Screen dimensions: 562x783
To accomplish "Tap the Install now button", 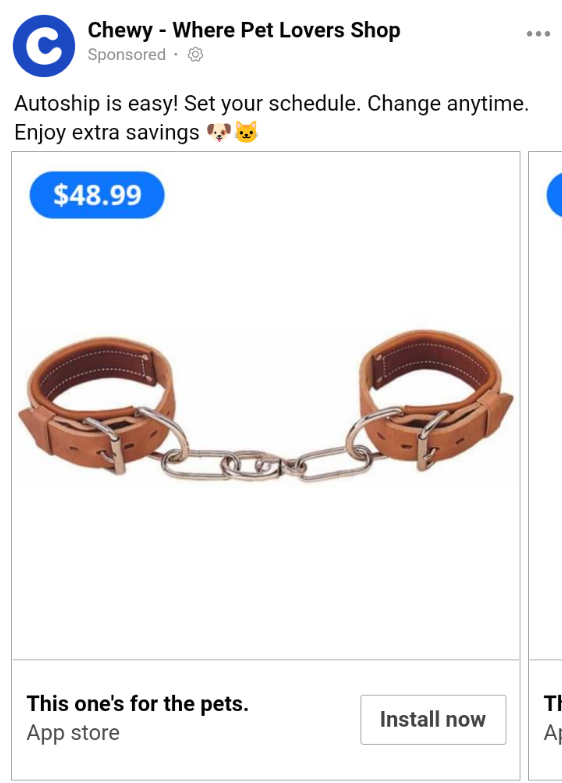I will pyautogui.click(x=433, y=720).
